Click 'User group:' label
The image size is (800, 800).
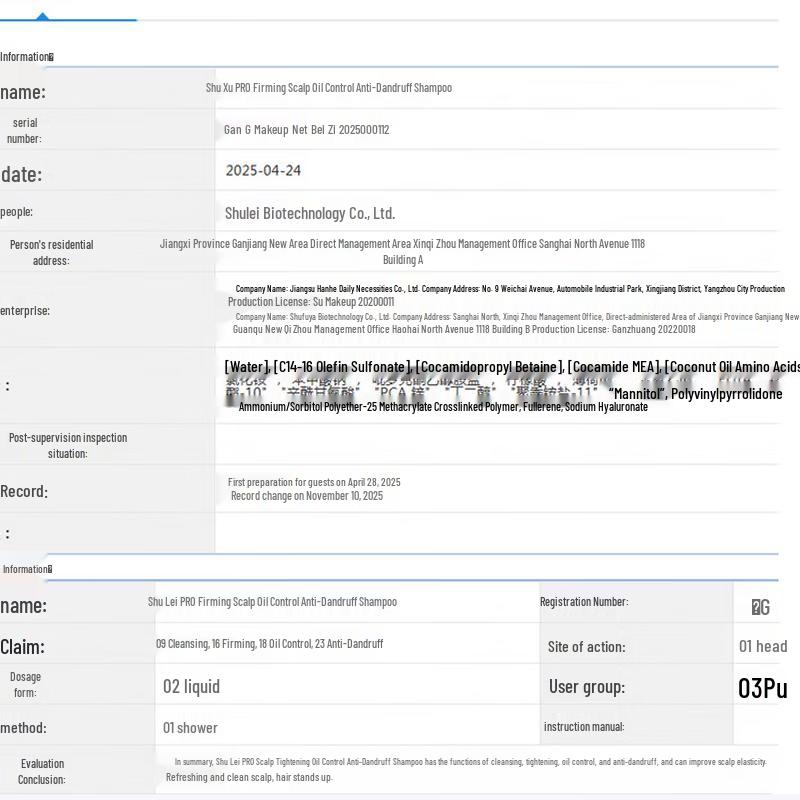pos(587,687)
